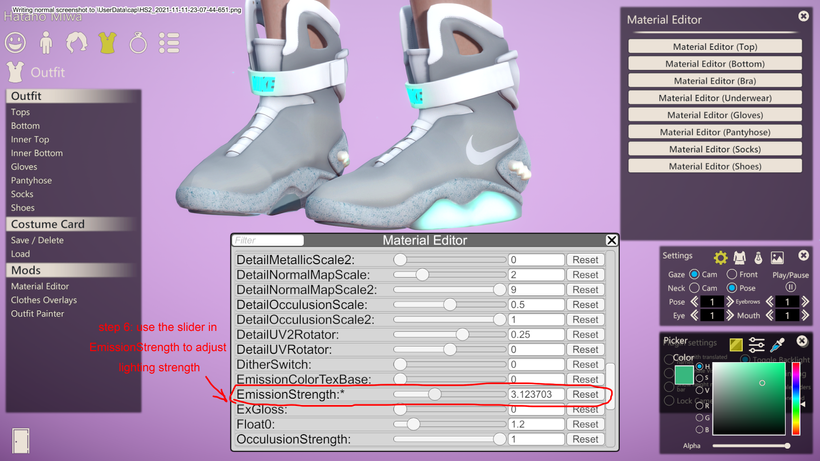Select the eyedropper tool in Picker
Viewport: 820px width, 461px height.
click(x=778, y=344)
